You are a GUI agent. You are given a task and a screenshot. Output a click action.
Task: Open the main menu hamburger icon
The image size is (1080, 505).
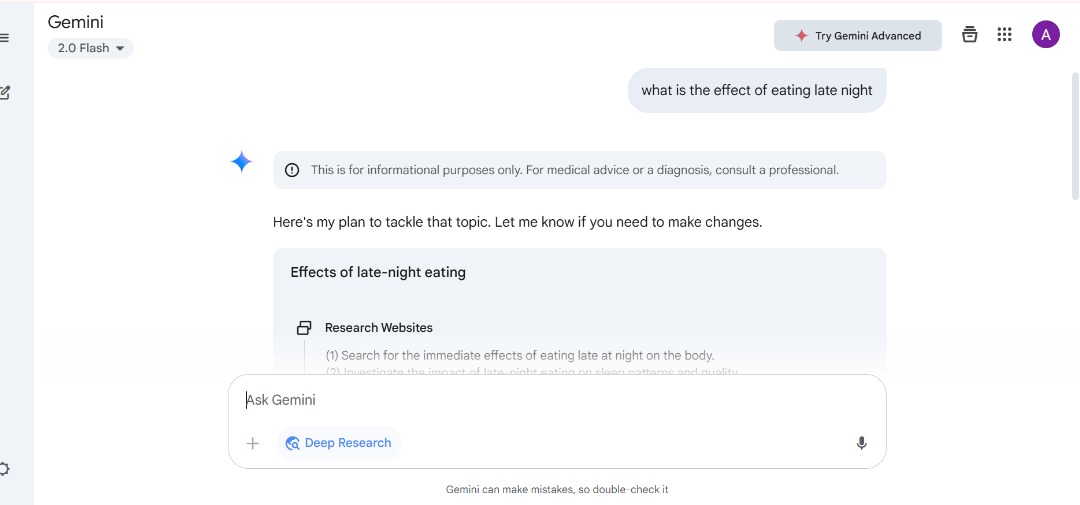[x=3, y=38]
